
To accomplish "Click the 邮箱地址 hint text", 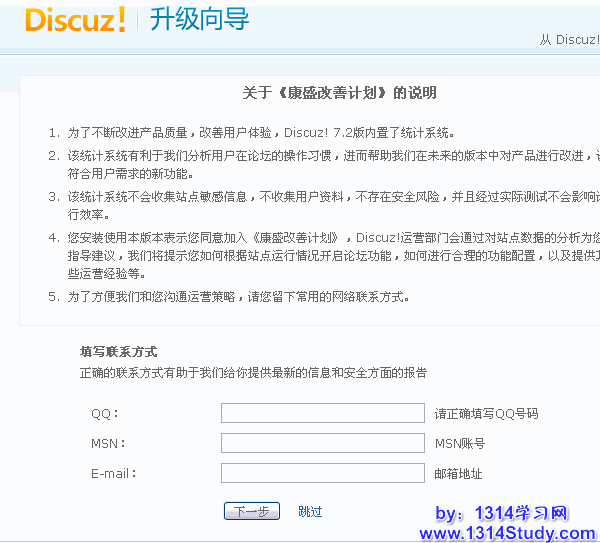I will 458,474.
